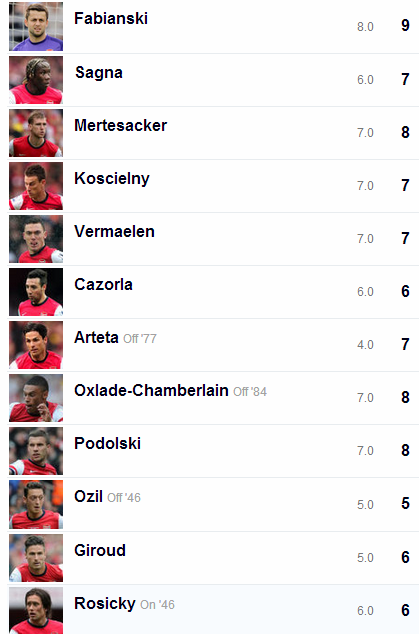Select the Cazorla thumbnail image
The height and width of the screenshot is (634, 419).
tap(36, 292)
